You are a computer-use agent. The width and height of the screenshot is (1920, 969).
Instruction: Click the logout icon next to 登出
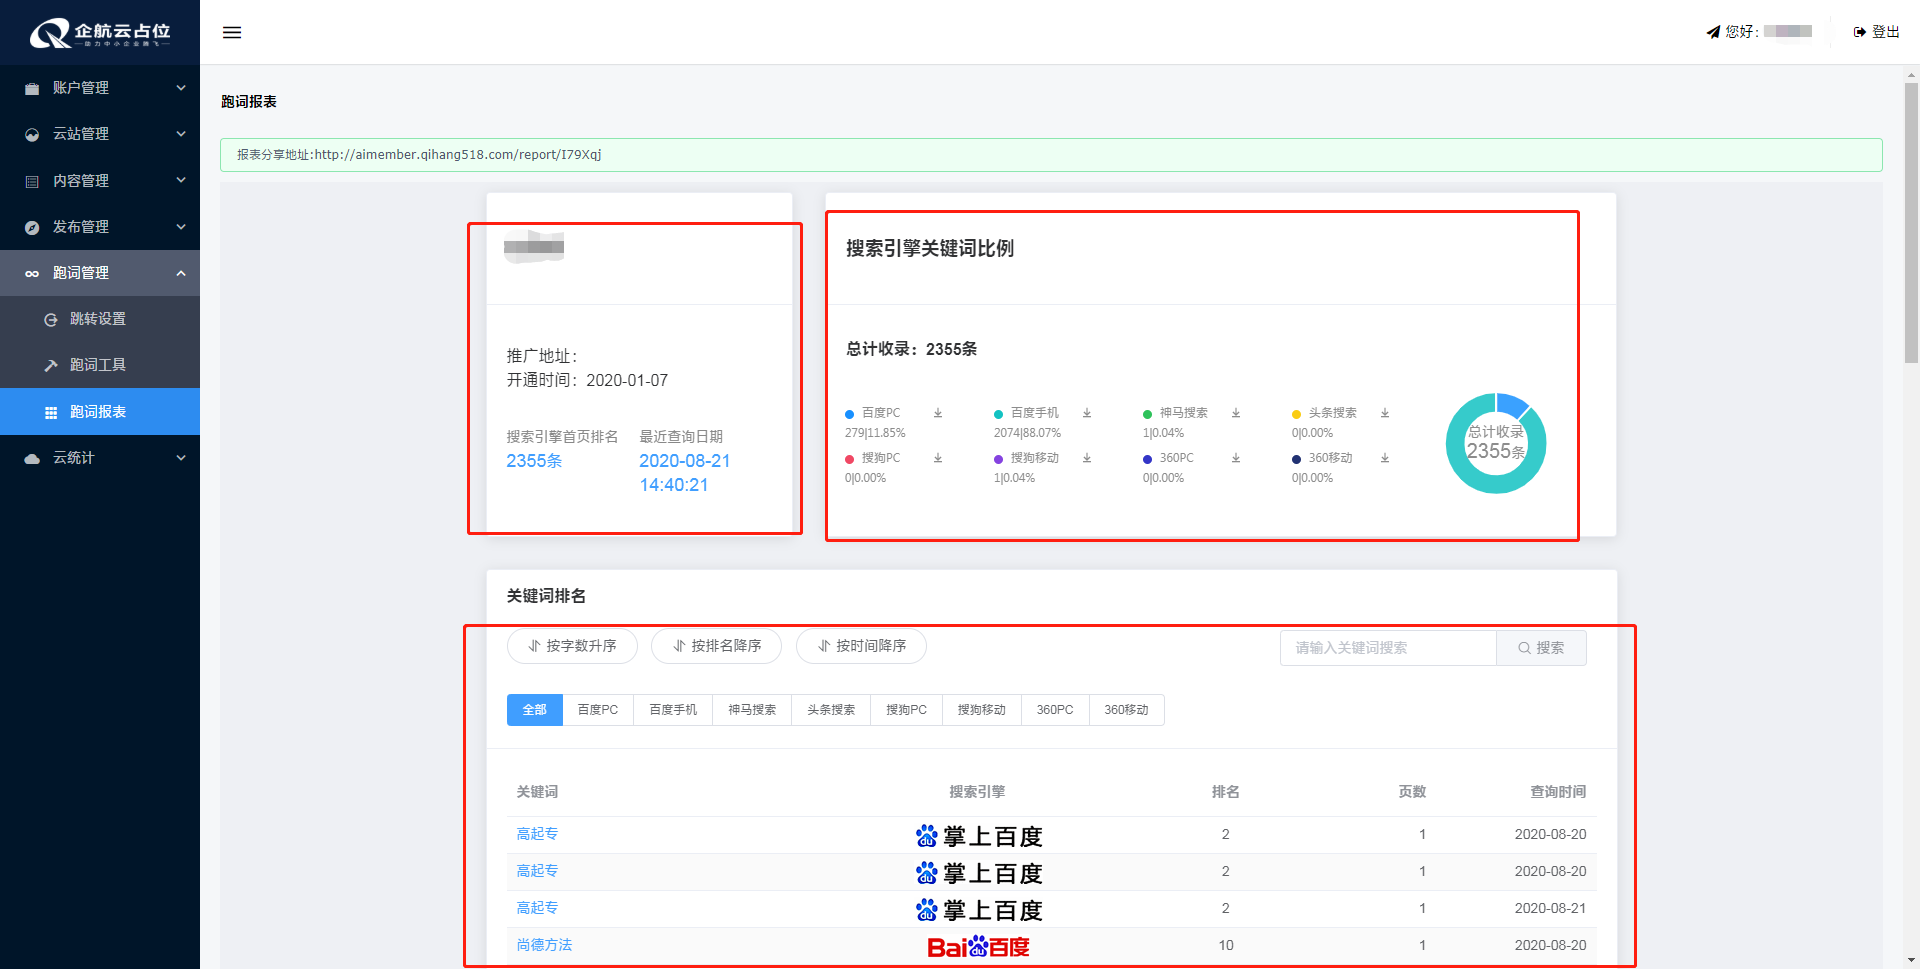click(x=1856, y=31)
